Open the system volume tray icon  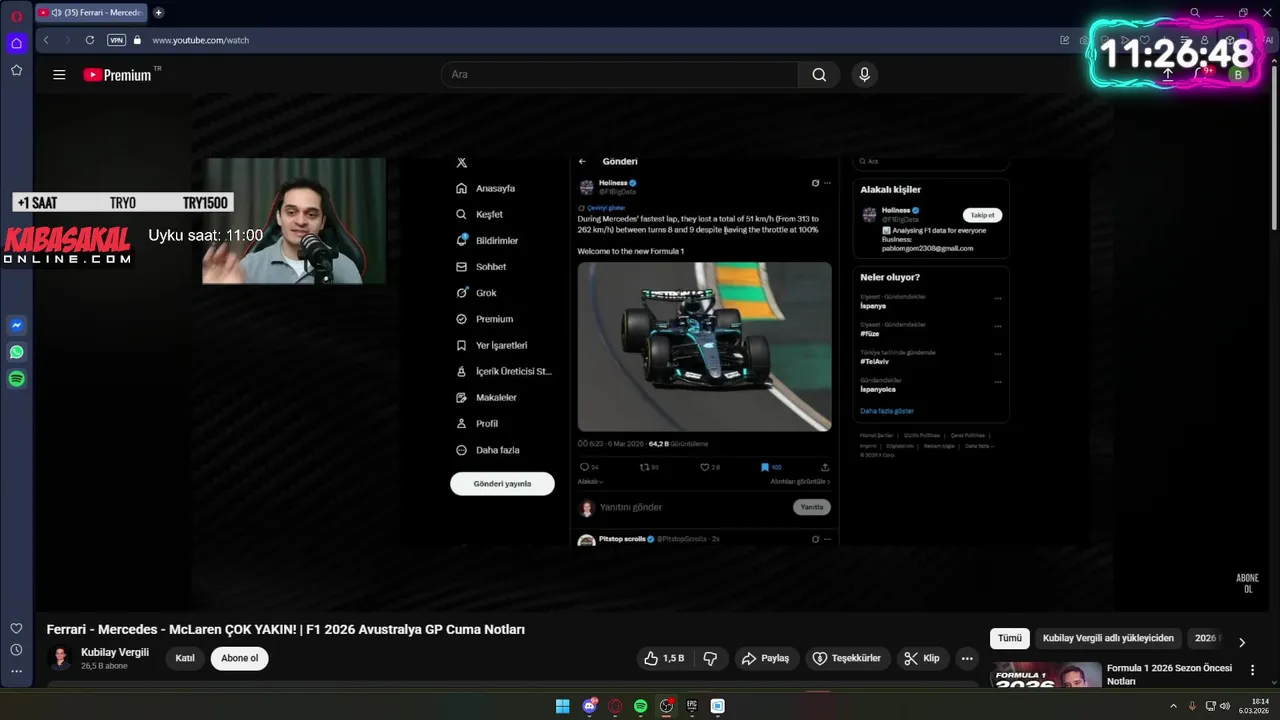(1225, 706)
